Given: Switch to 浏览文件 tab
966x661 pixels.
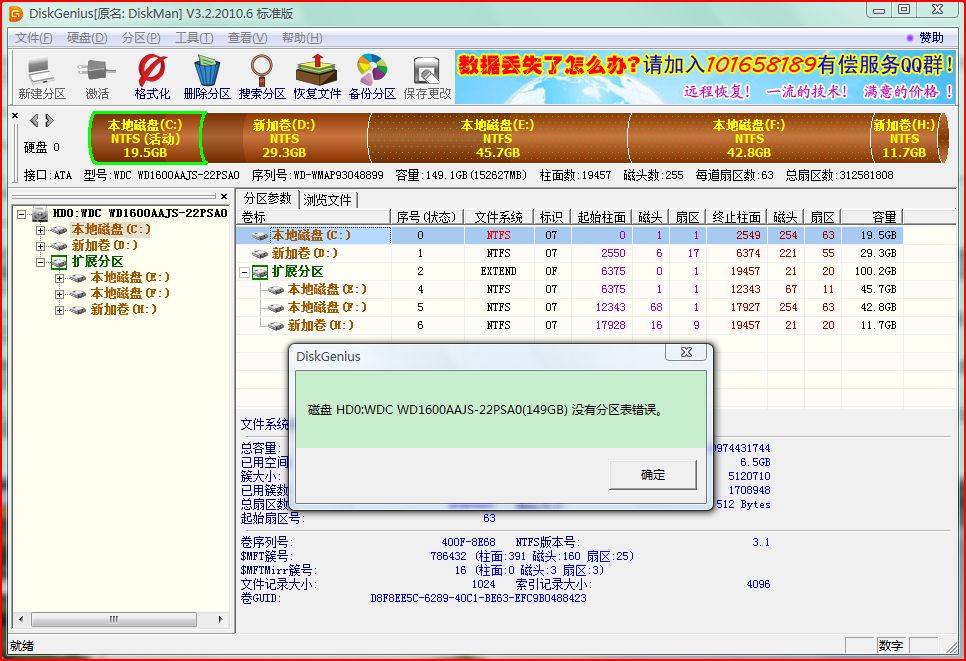Looking at the screenshot, I should tap(328, 200).
